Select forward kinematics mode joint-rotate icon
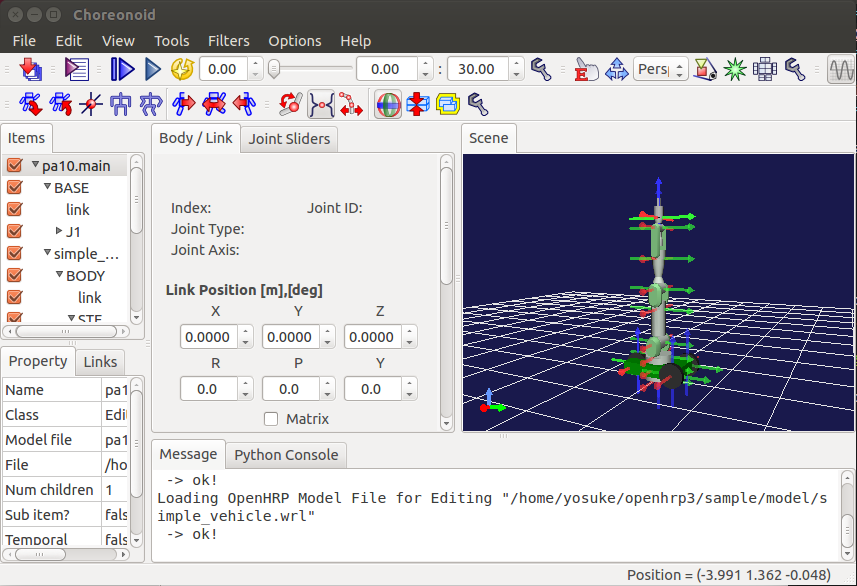The image size is (857, 586). (x=291, y=104)
